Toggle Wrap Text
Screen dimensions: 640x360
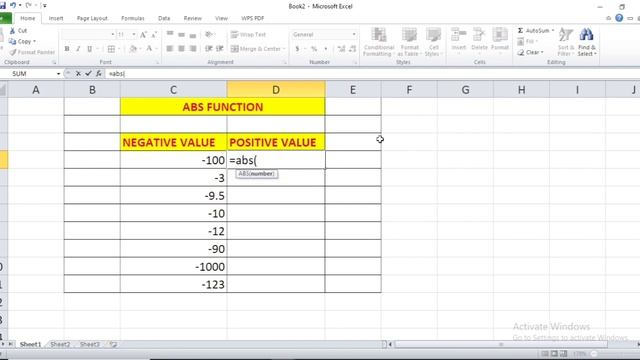248,35
